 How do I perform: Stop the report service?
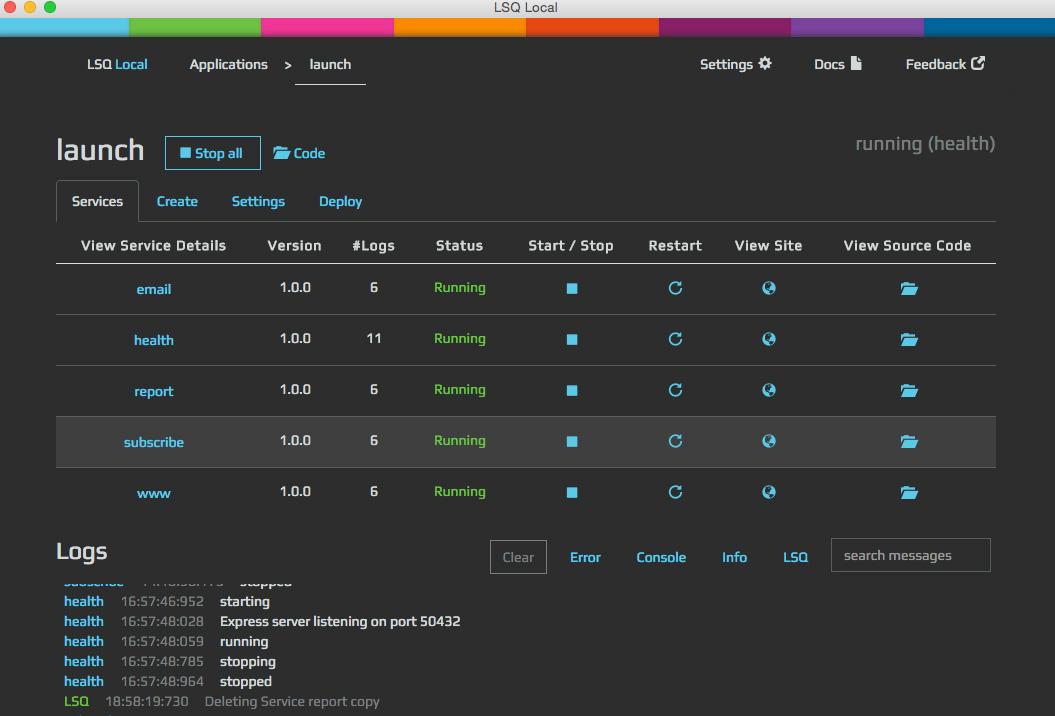[x=572, y=391]
